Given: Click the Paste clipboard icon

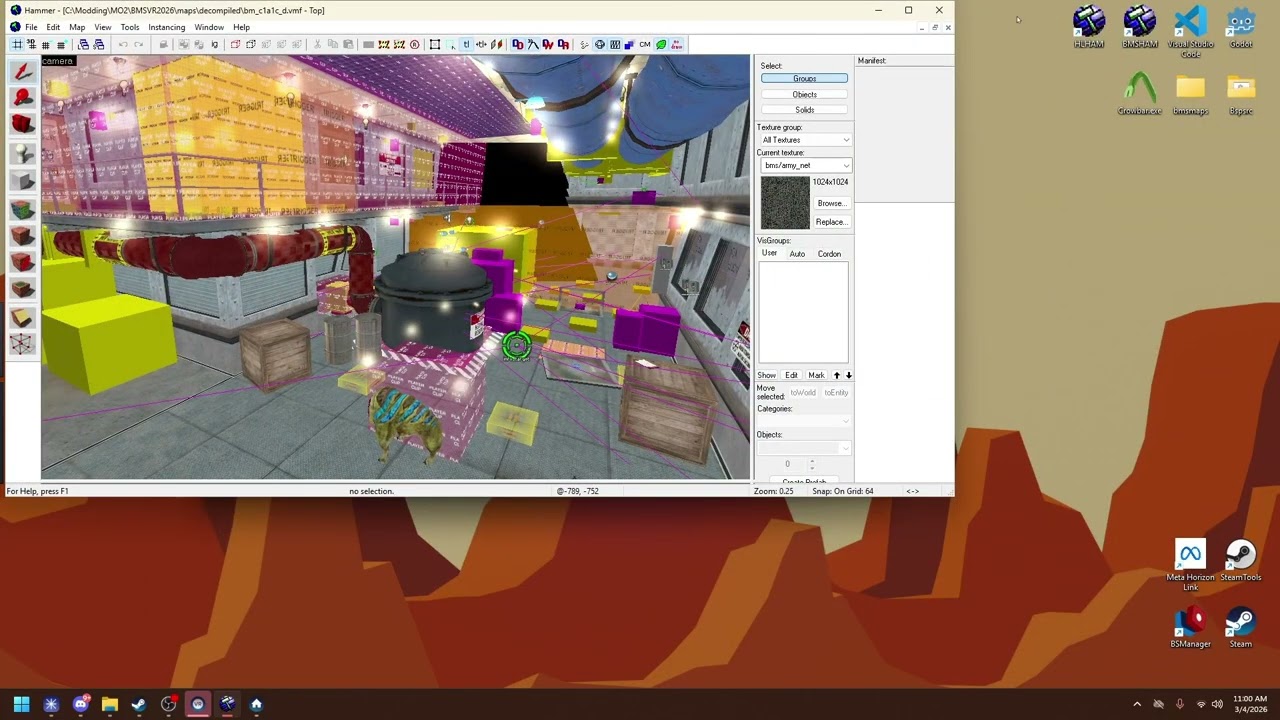Looking at the screenshot, I should pos(347,44).
